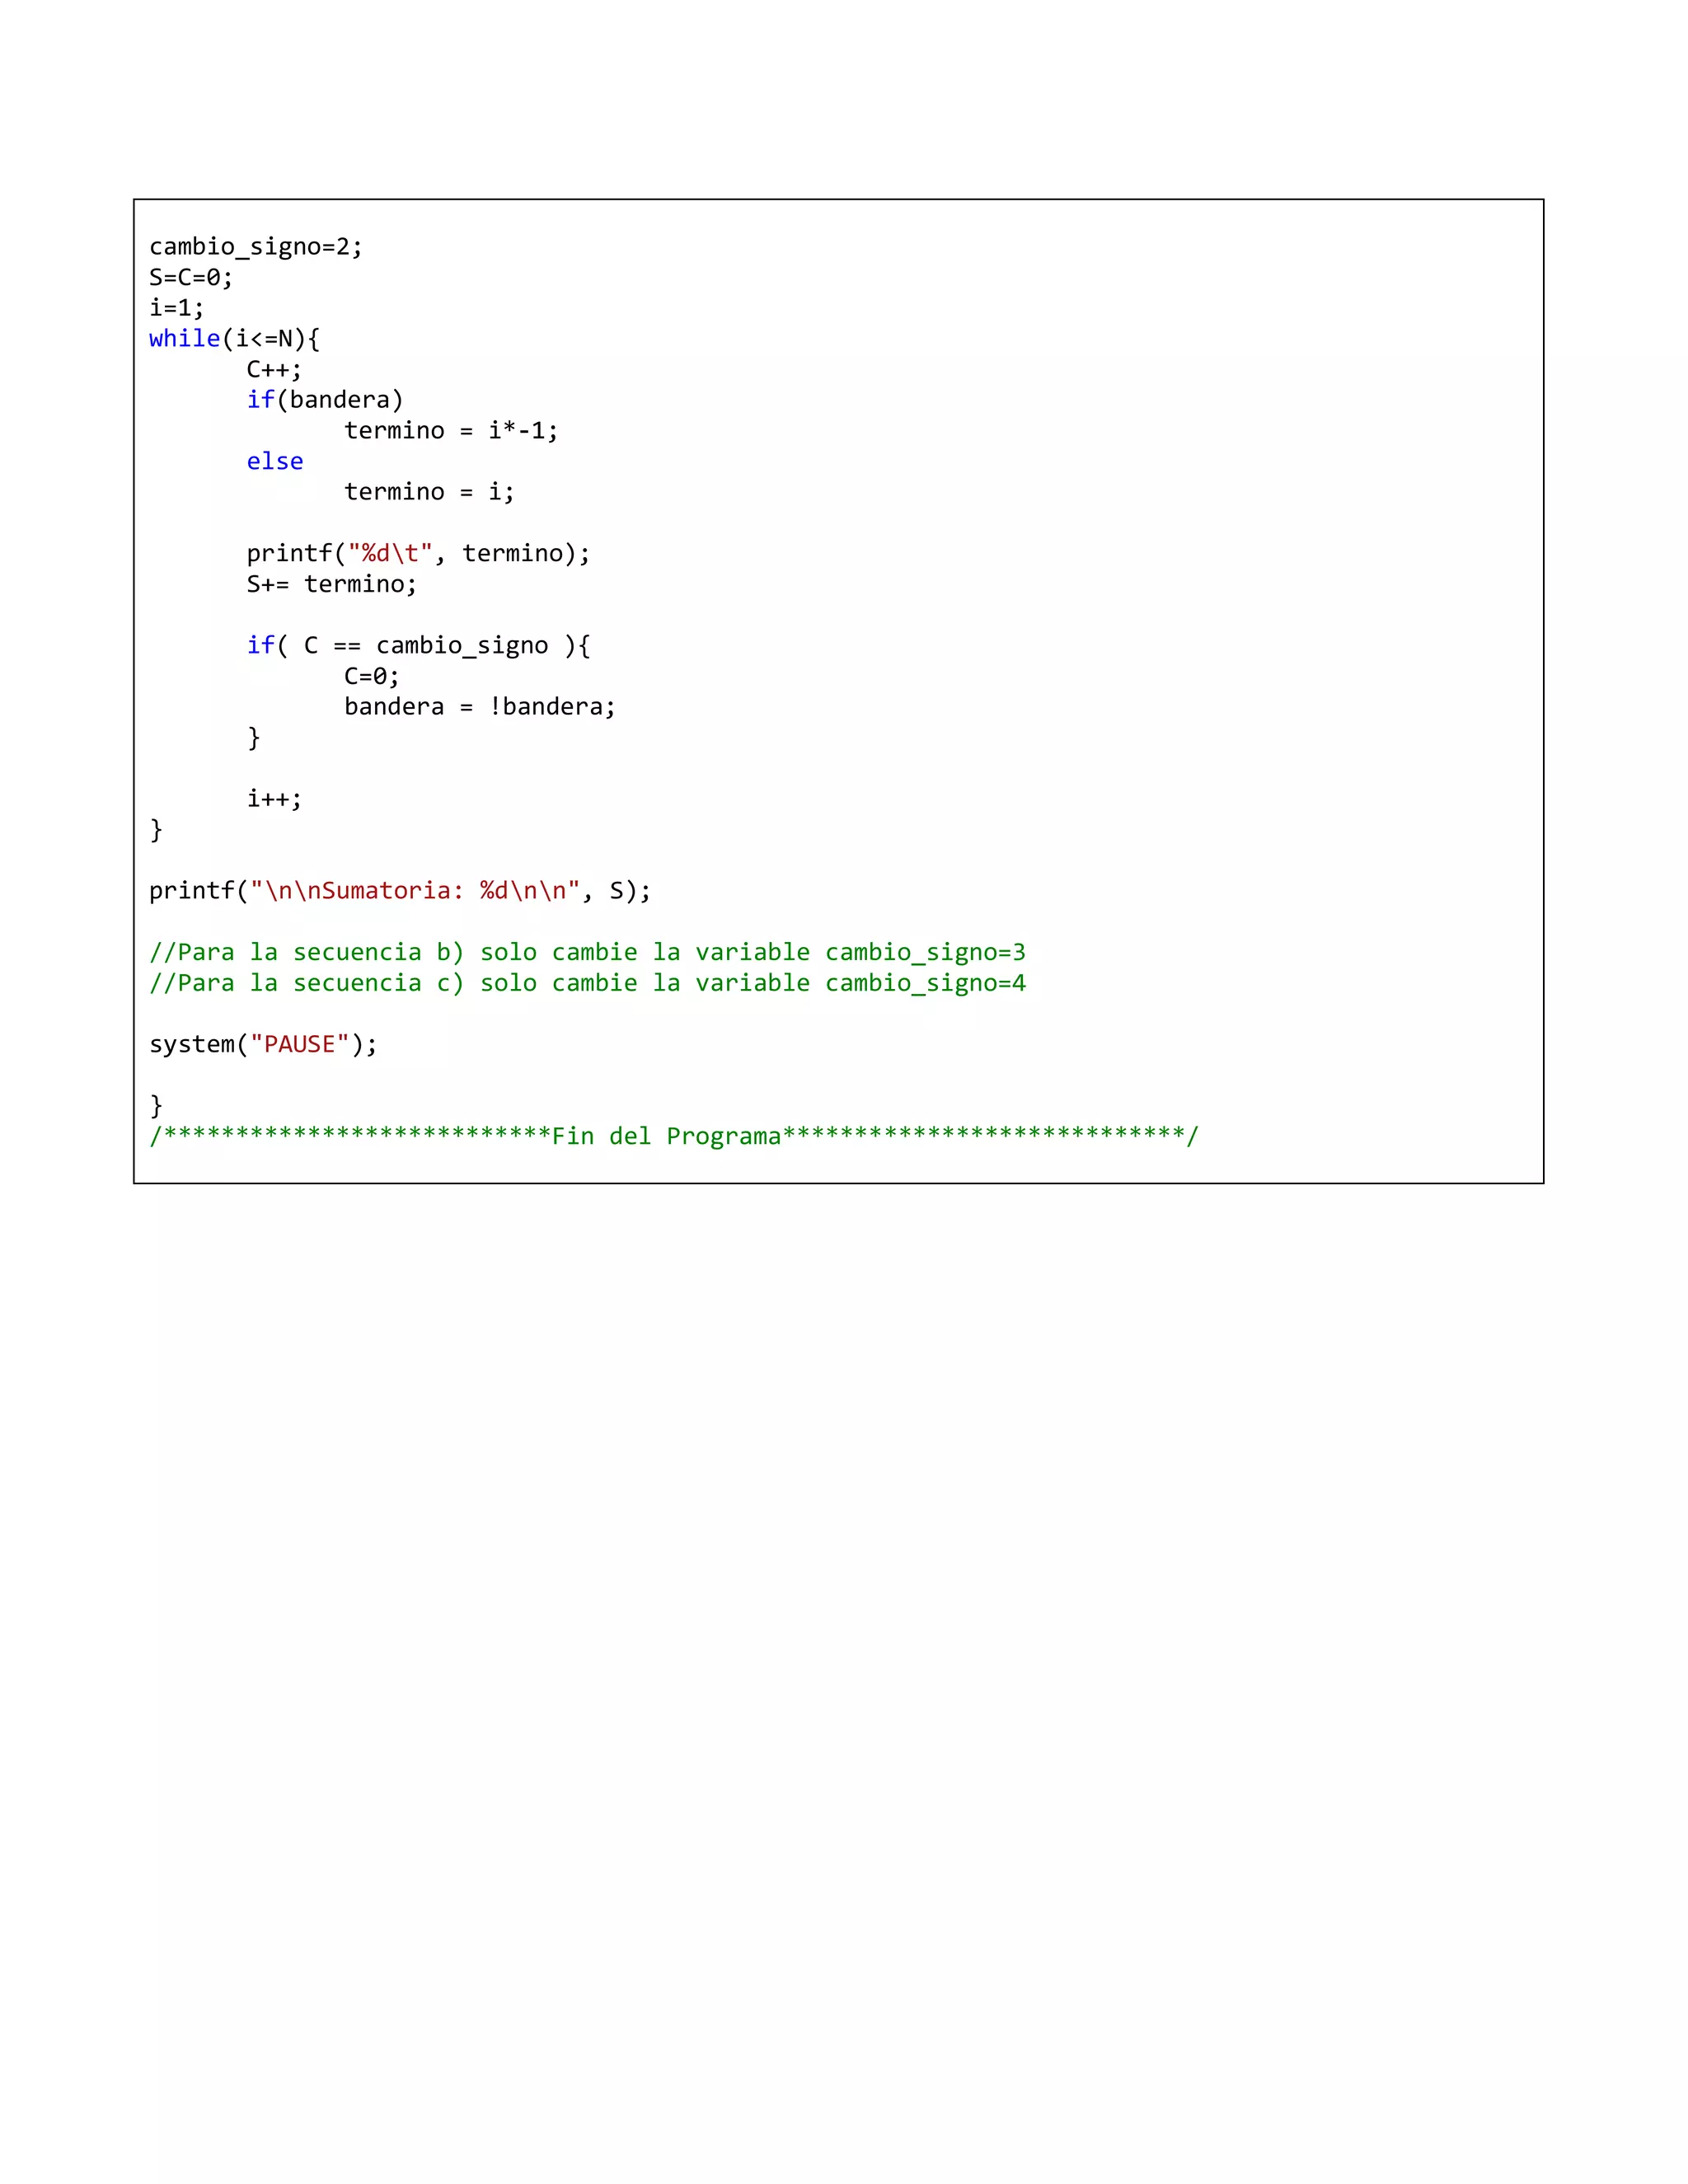Image resolution: width=1688 pixels, height=2184 pixels.
Task: Click the 'C++;' line
Action: tap(274, 370)
